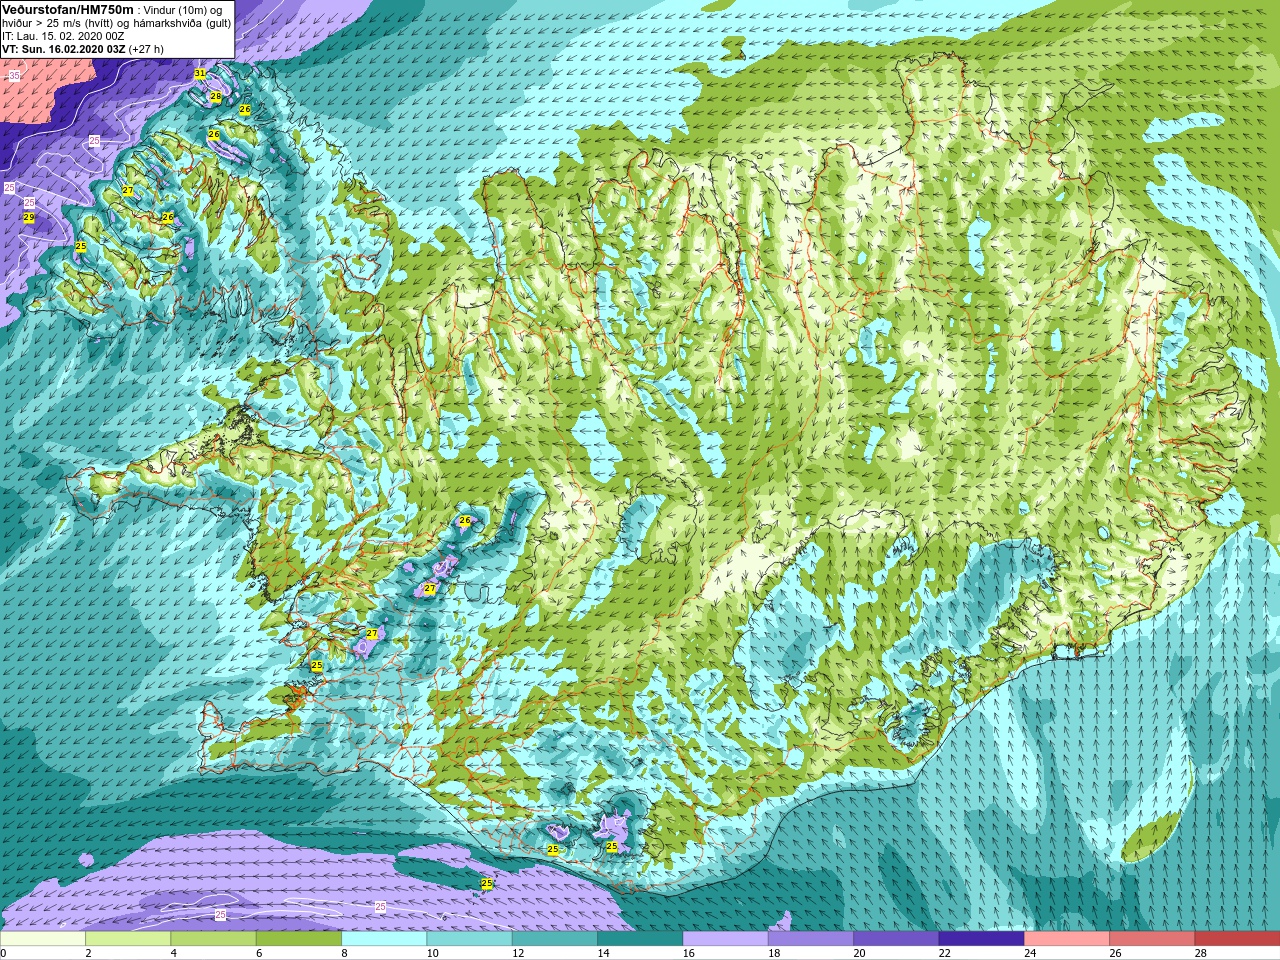Click the legend scale number 14

[603, 953]
